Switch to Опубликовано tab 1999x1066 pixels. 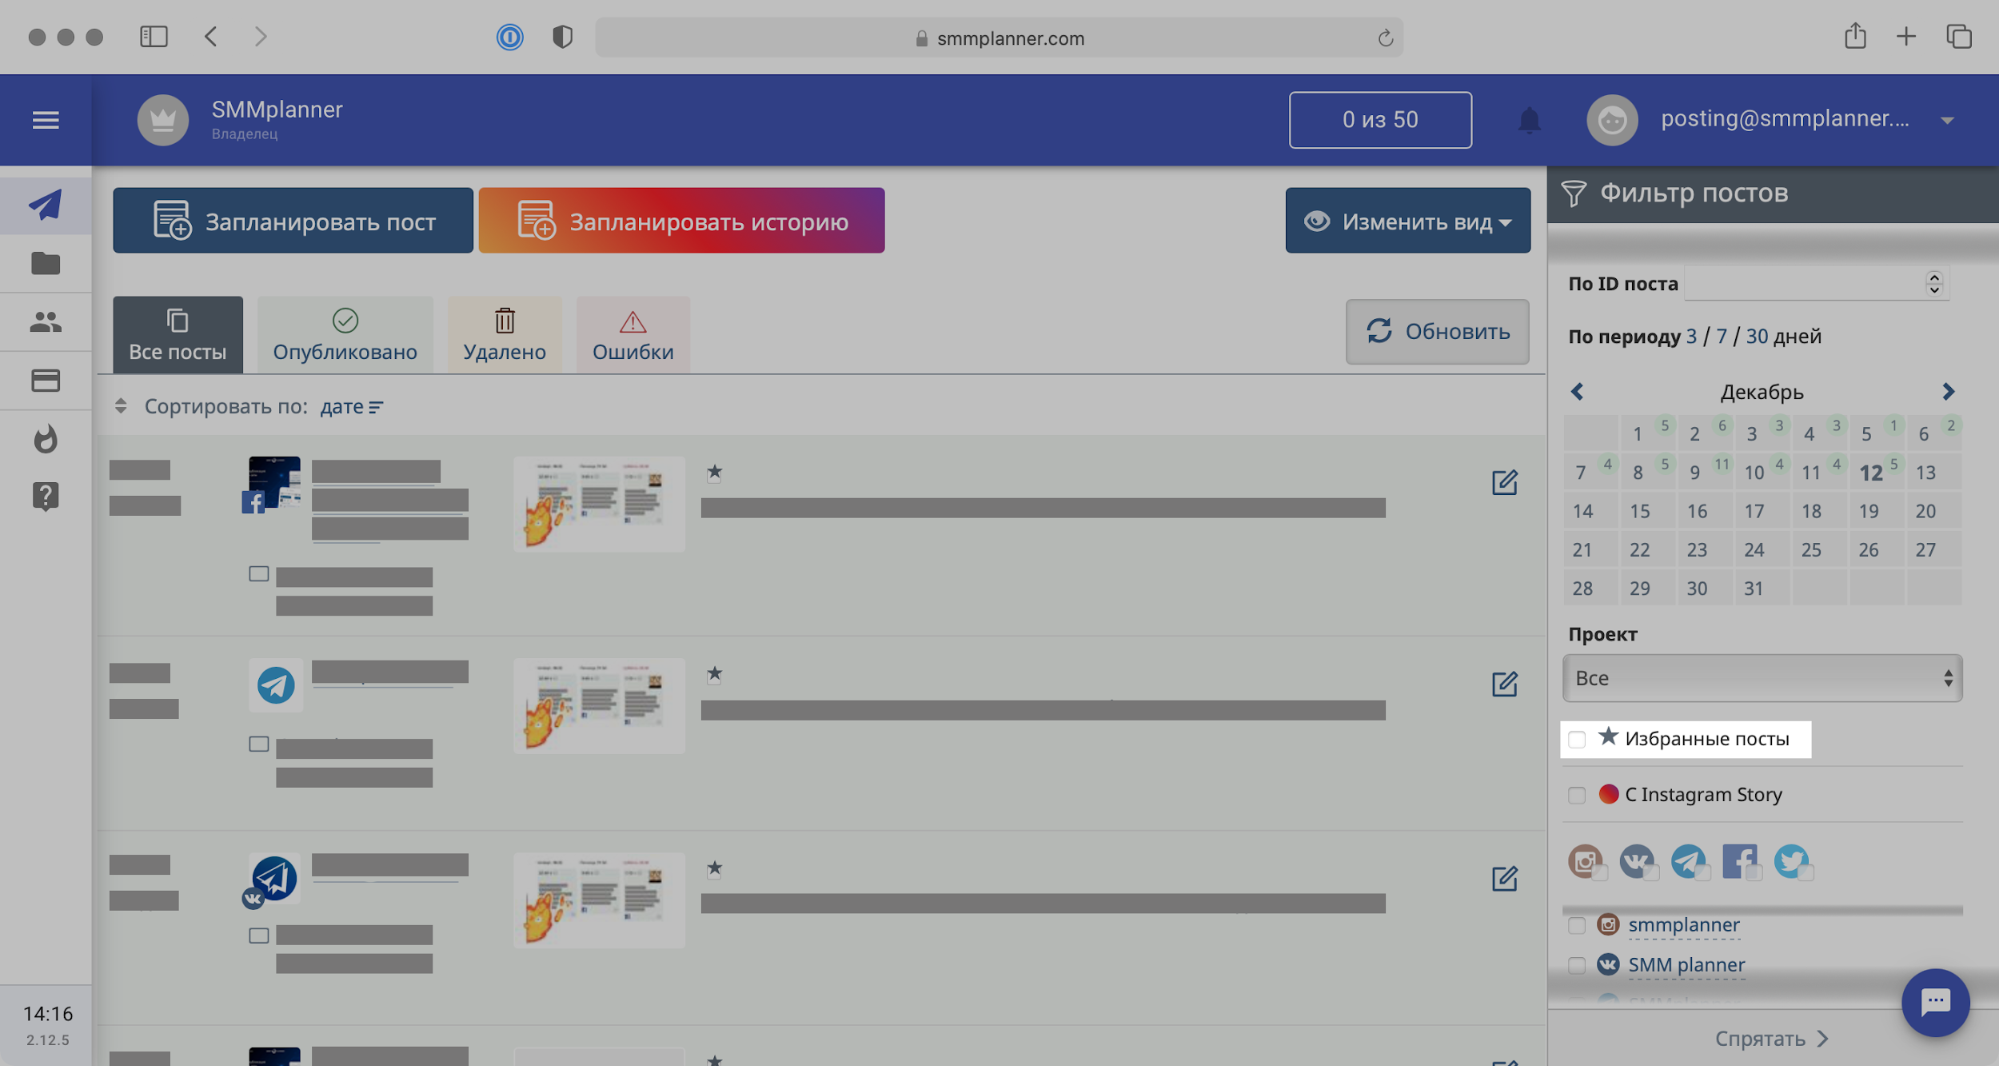coord(345,334)
